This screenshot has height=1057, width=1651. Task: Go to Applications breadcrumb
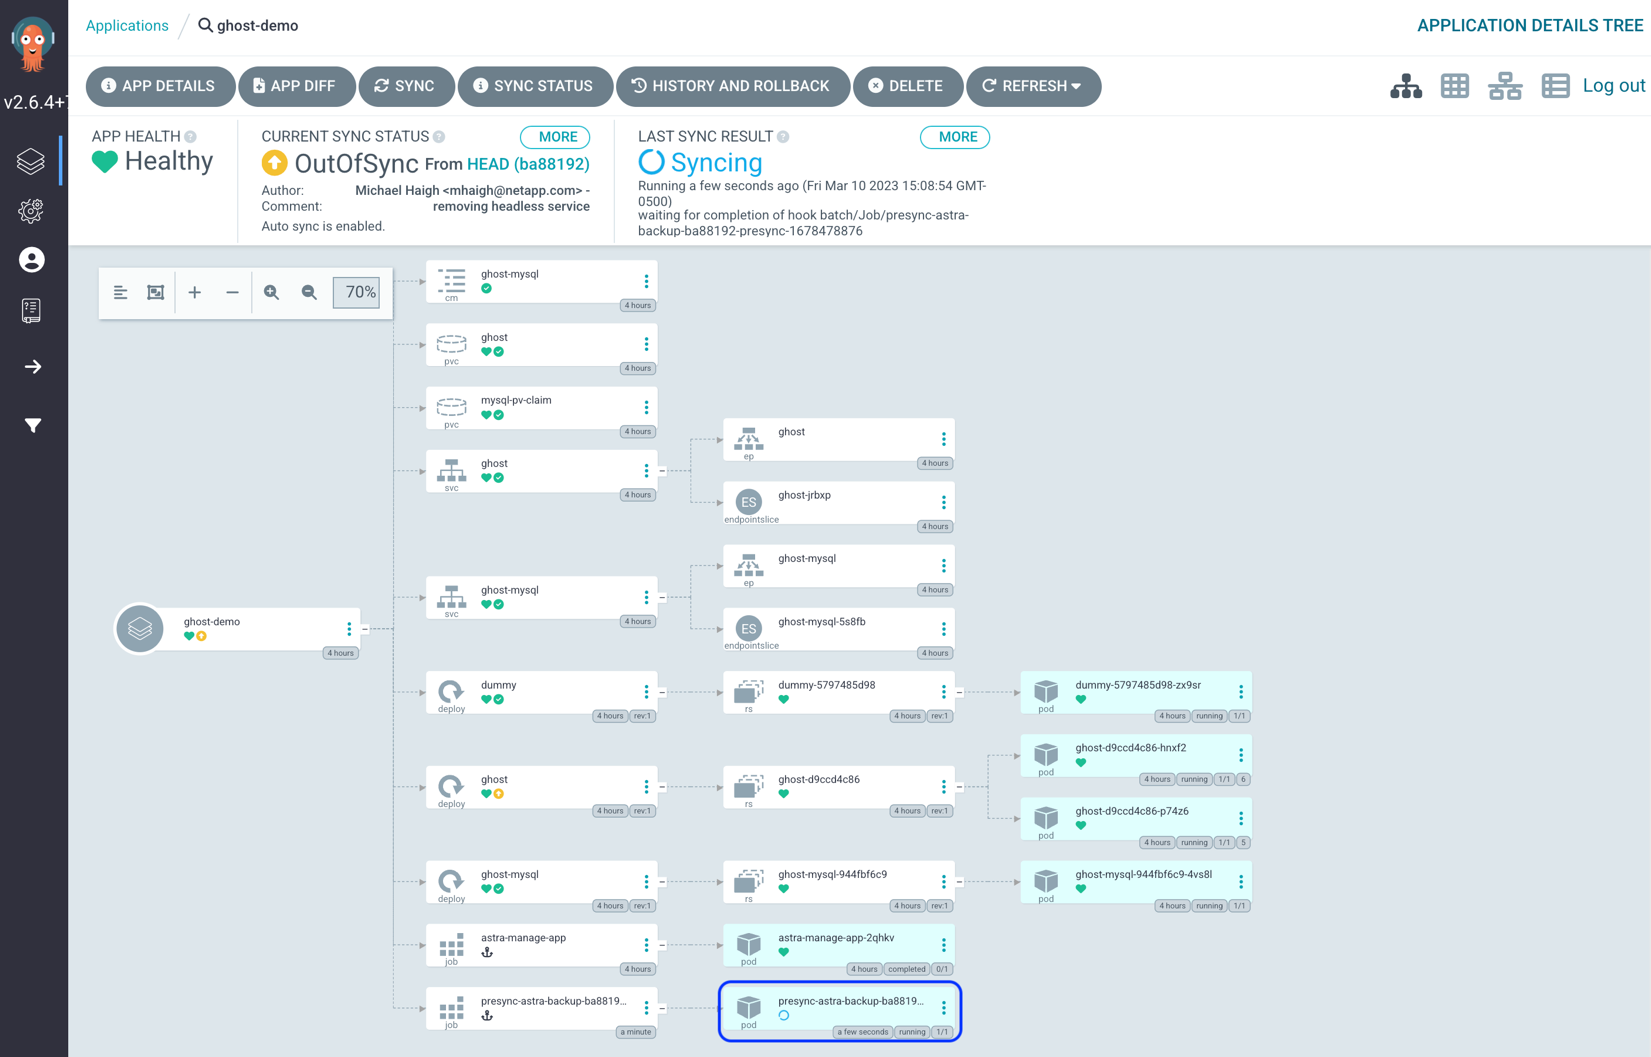[x=127, y=26]
